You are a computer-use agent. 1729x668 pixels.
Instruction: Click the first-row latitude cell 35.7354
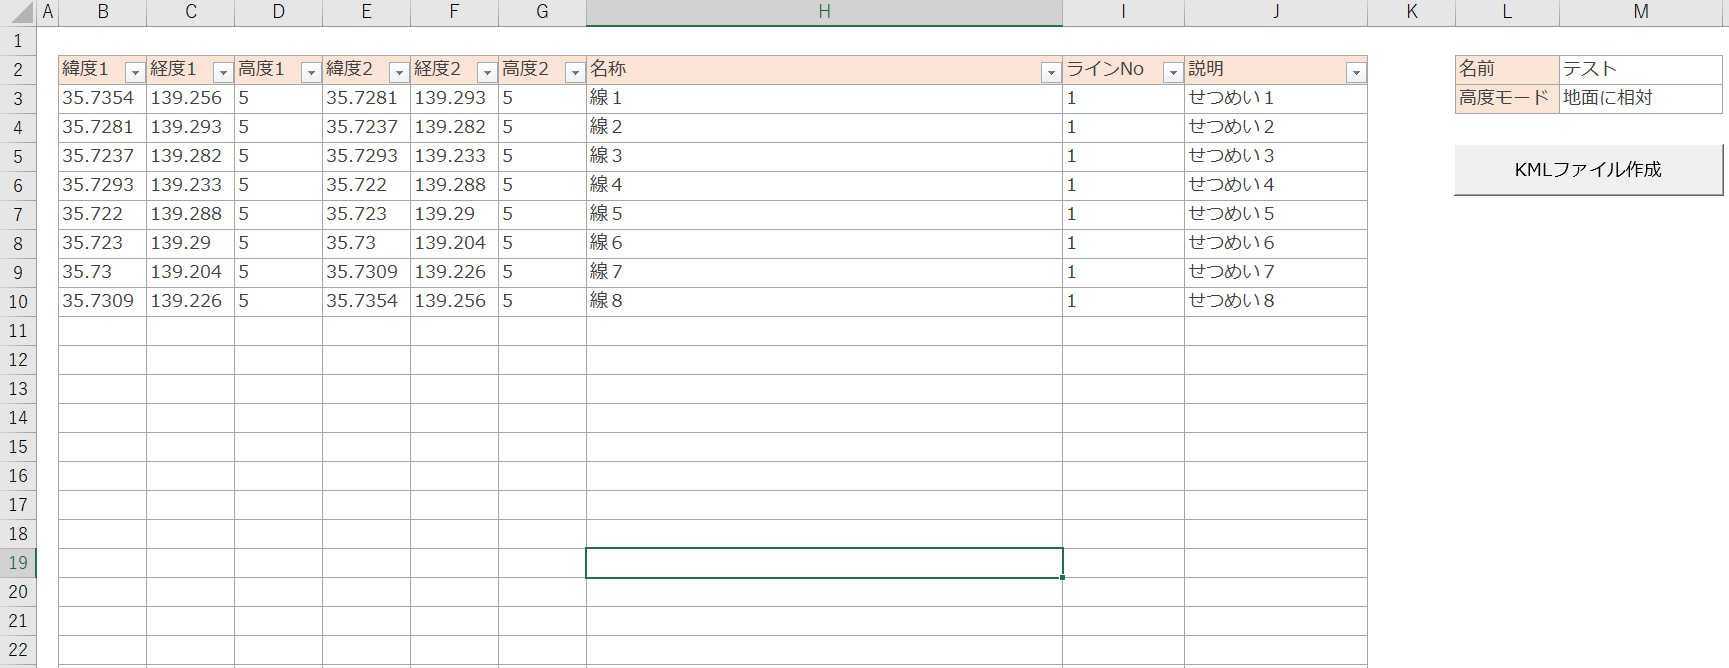click(101, 98)
